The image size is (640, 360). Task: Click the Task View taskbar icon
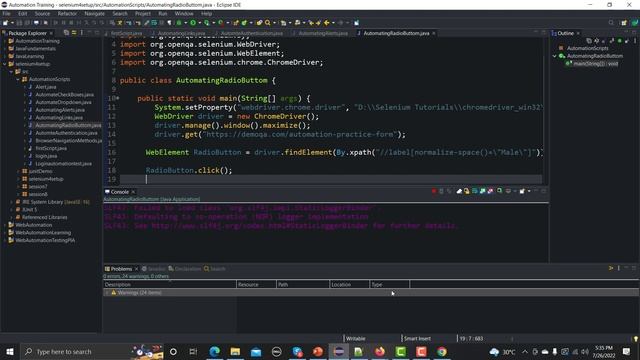pyautogui.click(x=193, y=351)
